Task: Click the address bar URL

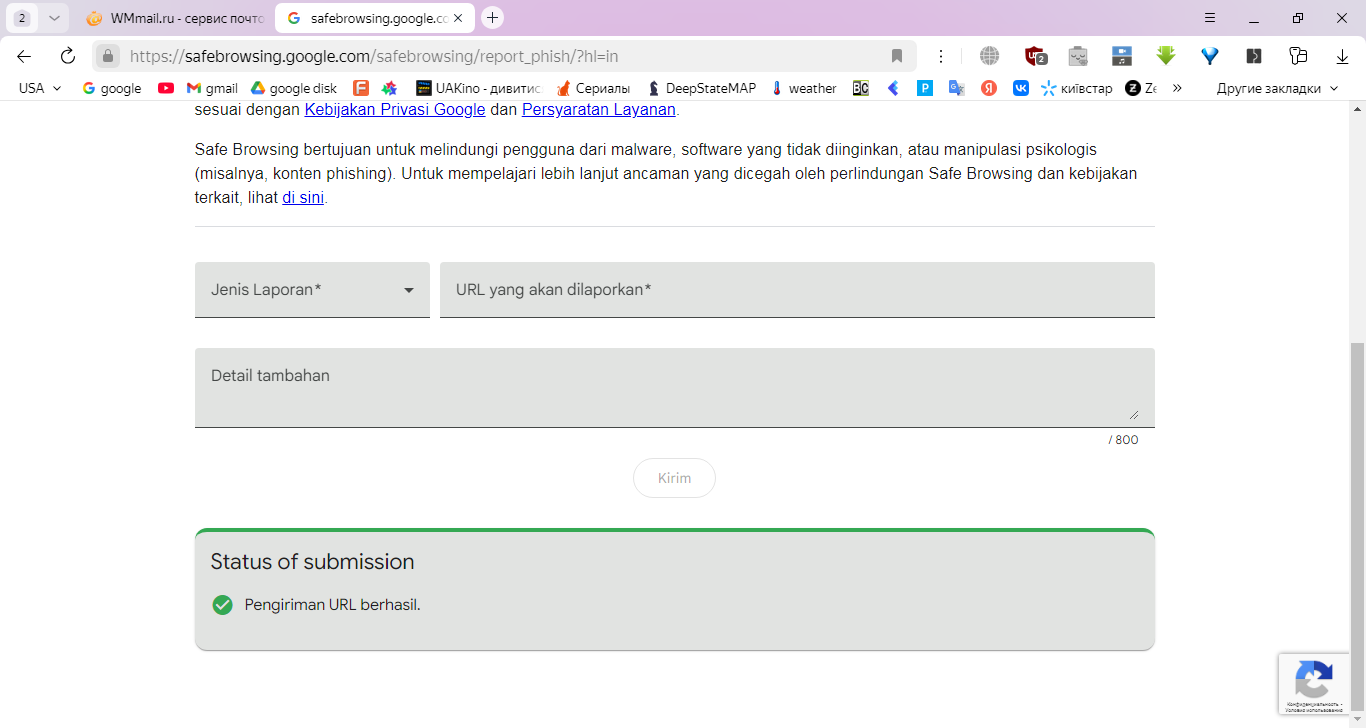Action: click(374, 56)
